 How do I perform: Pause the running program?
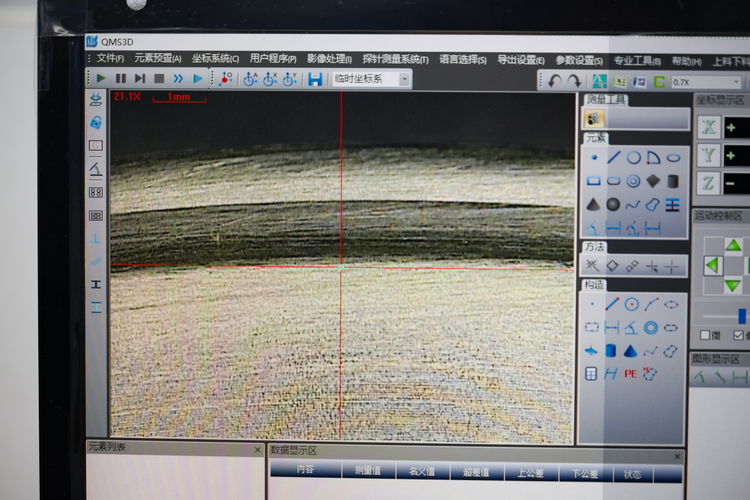121,78
